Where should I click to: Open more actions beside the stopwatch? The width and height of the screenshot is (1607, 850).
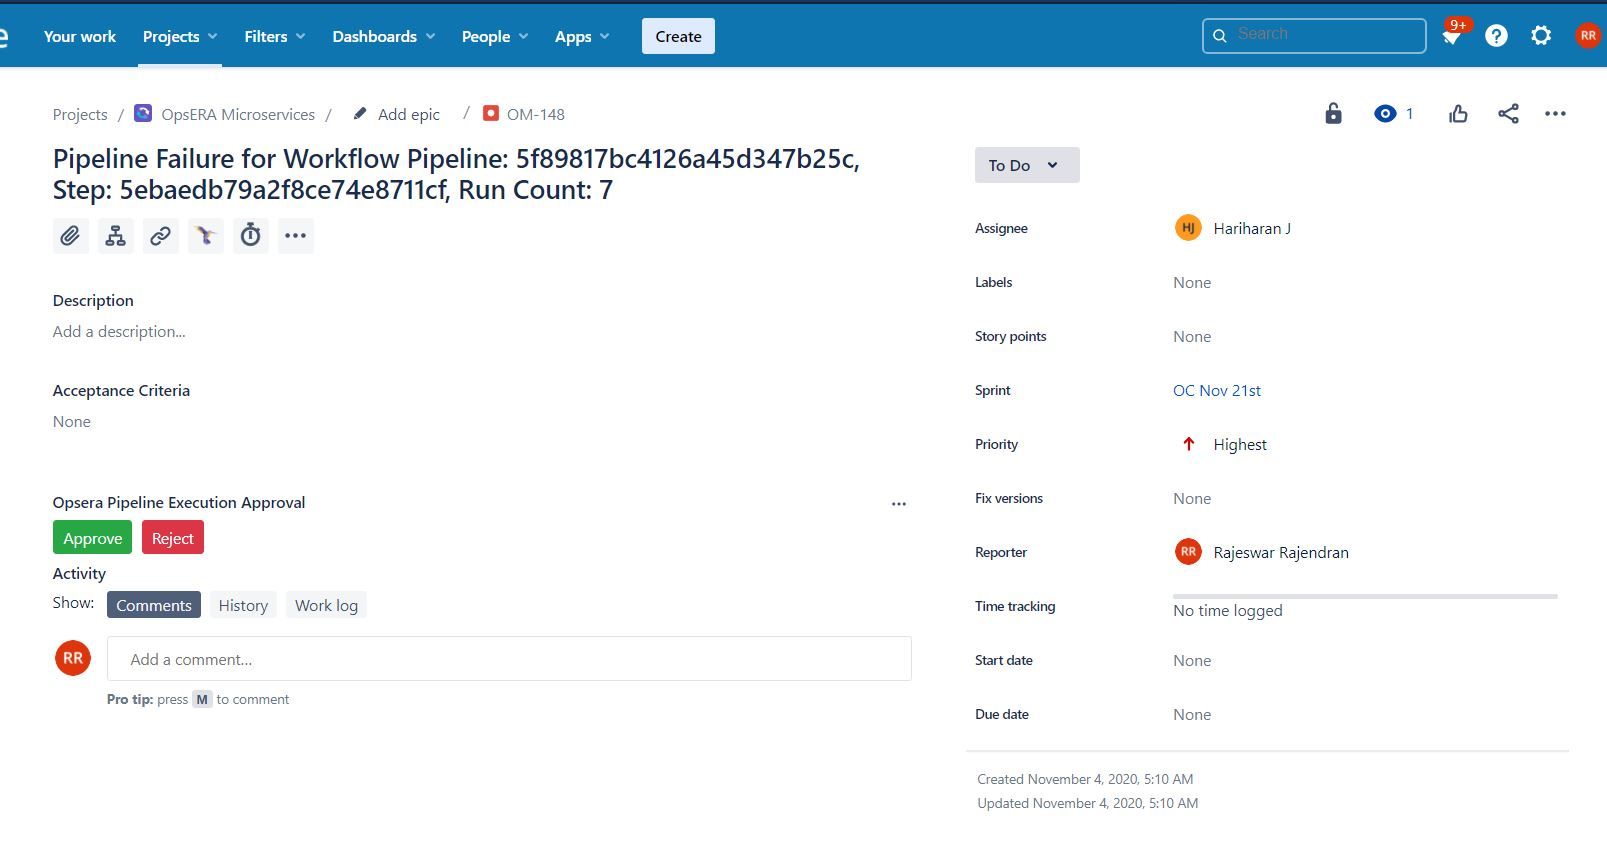pyautogui.click(x=295, y=236)
